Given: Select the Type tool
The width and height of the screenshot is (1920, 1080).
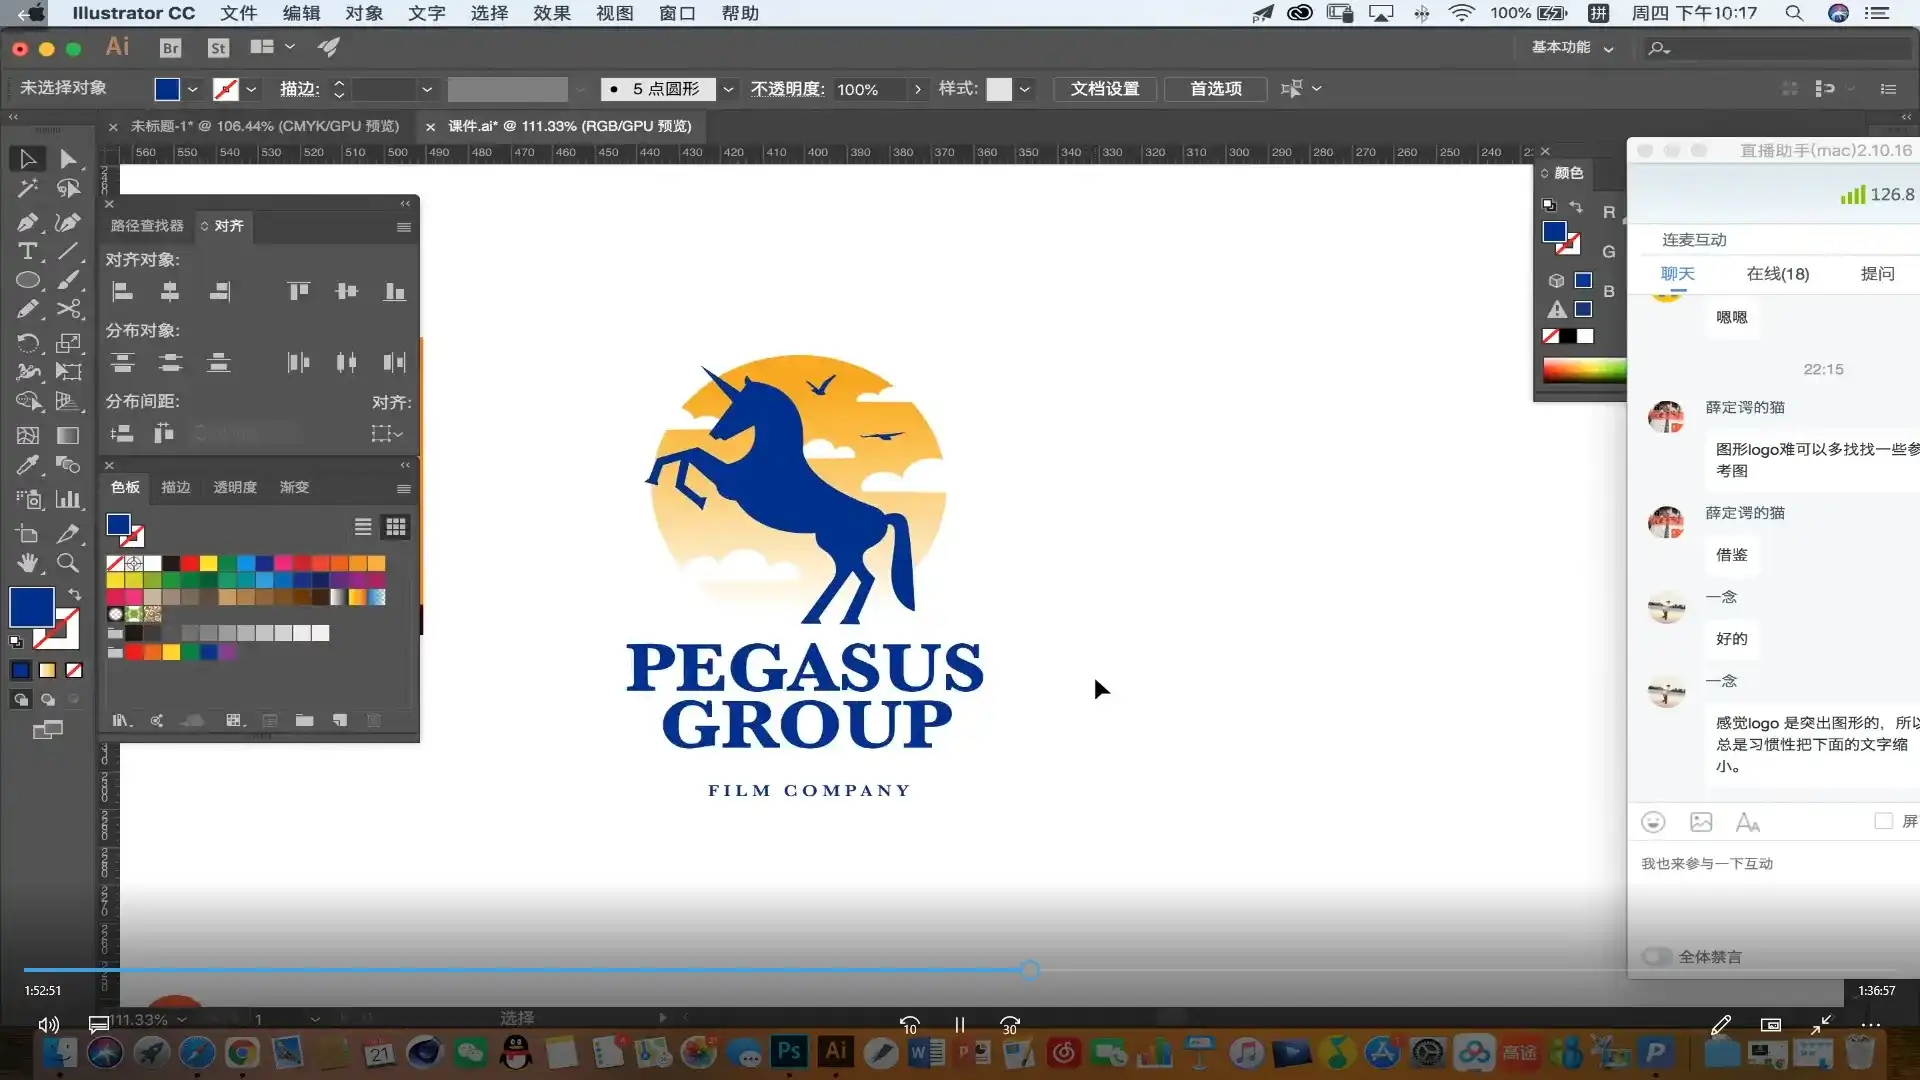Looking at the screenshot, I should point(27,251).
